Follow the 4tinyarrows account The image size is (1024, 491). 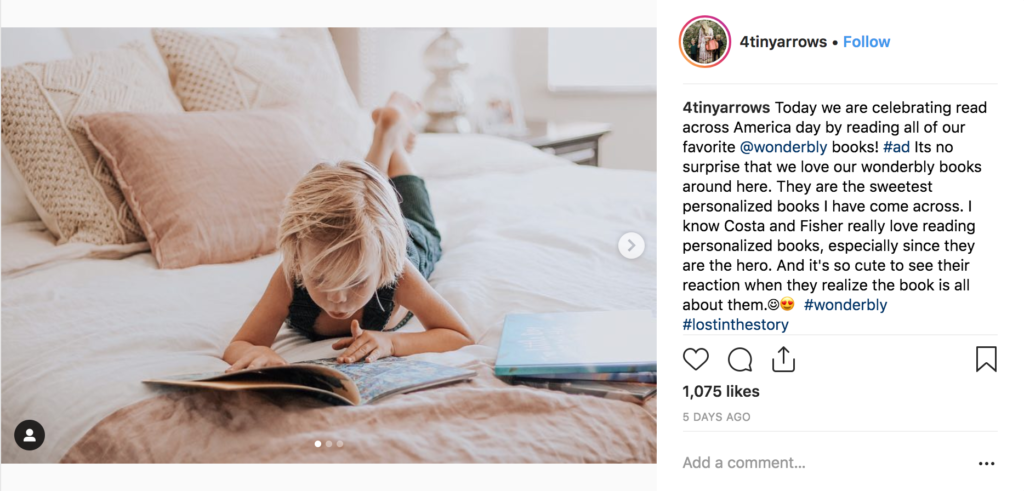(866, 42)
